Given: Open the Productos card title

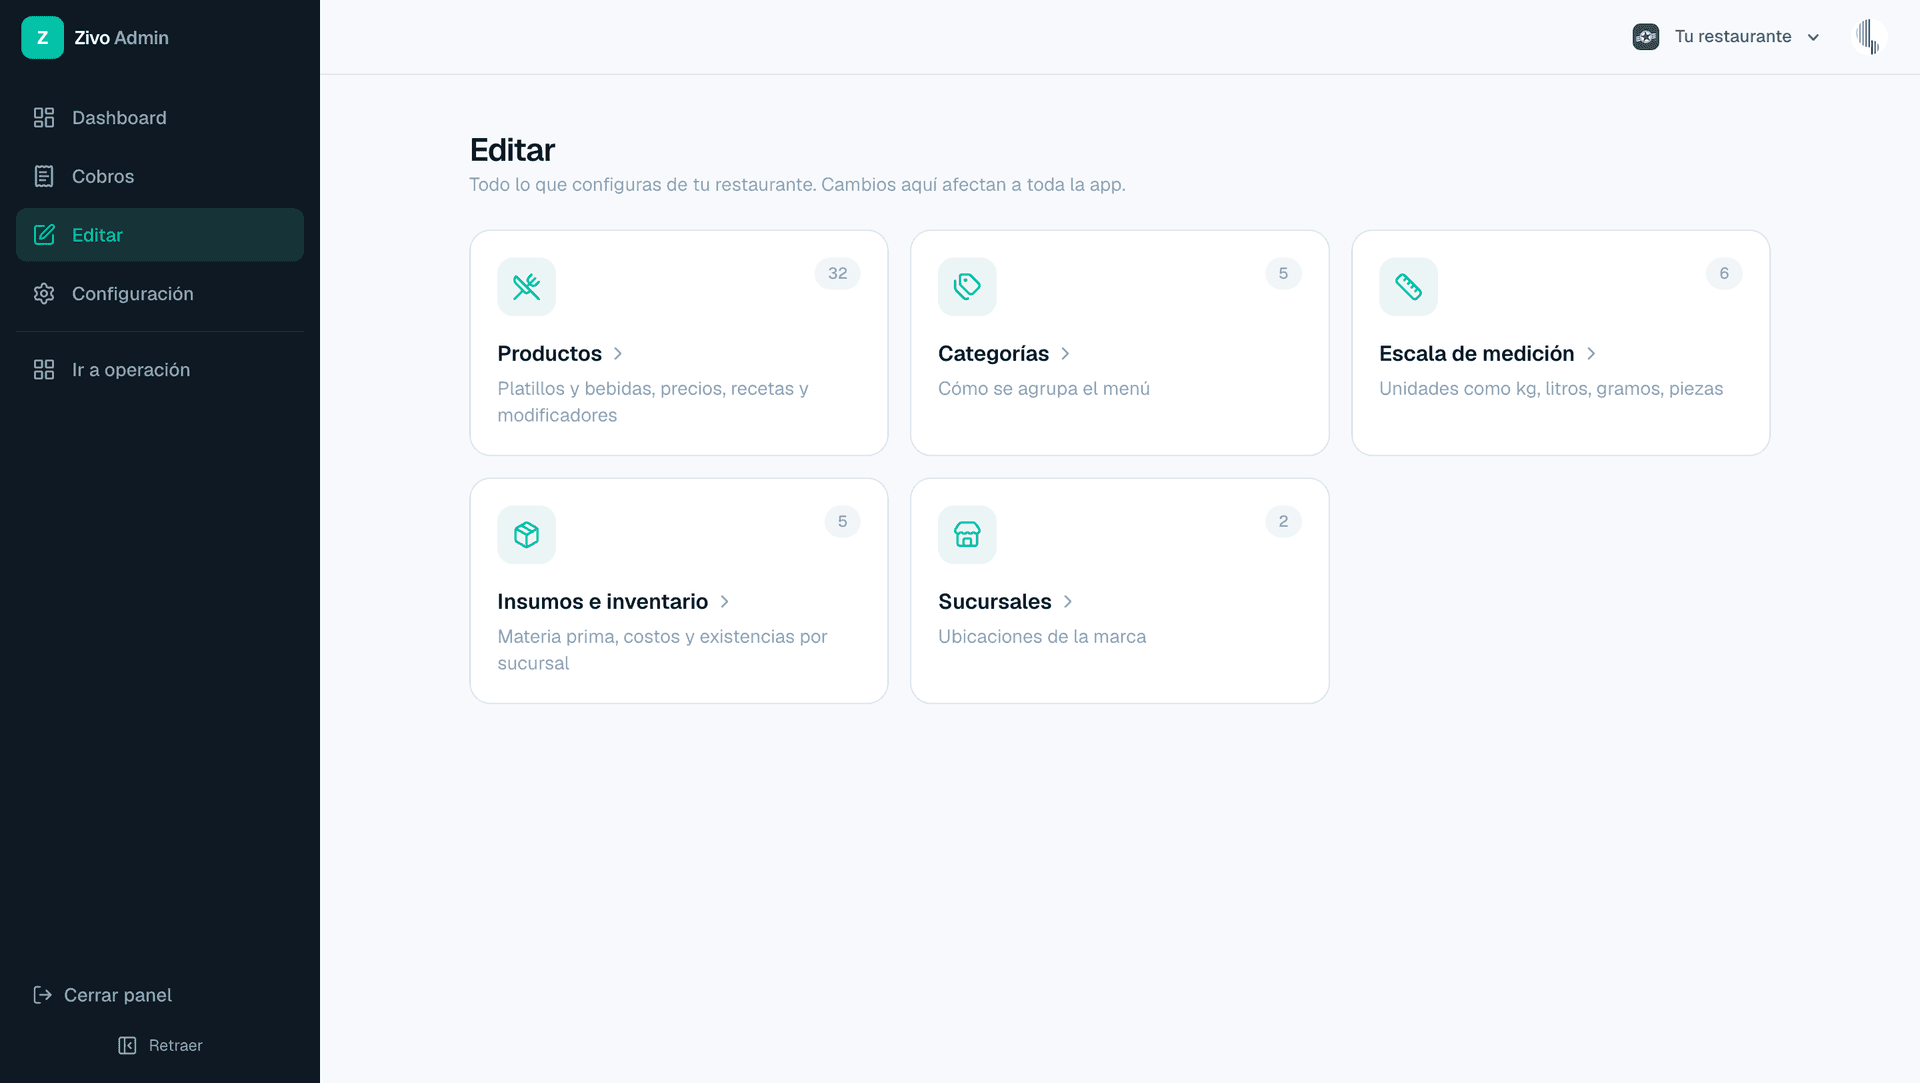Looking at the screenshot, I should pyautogui.click(x=549, y=354).
